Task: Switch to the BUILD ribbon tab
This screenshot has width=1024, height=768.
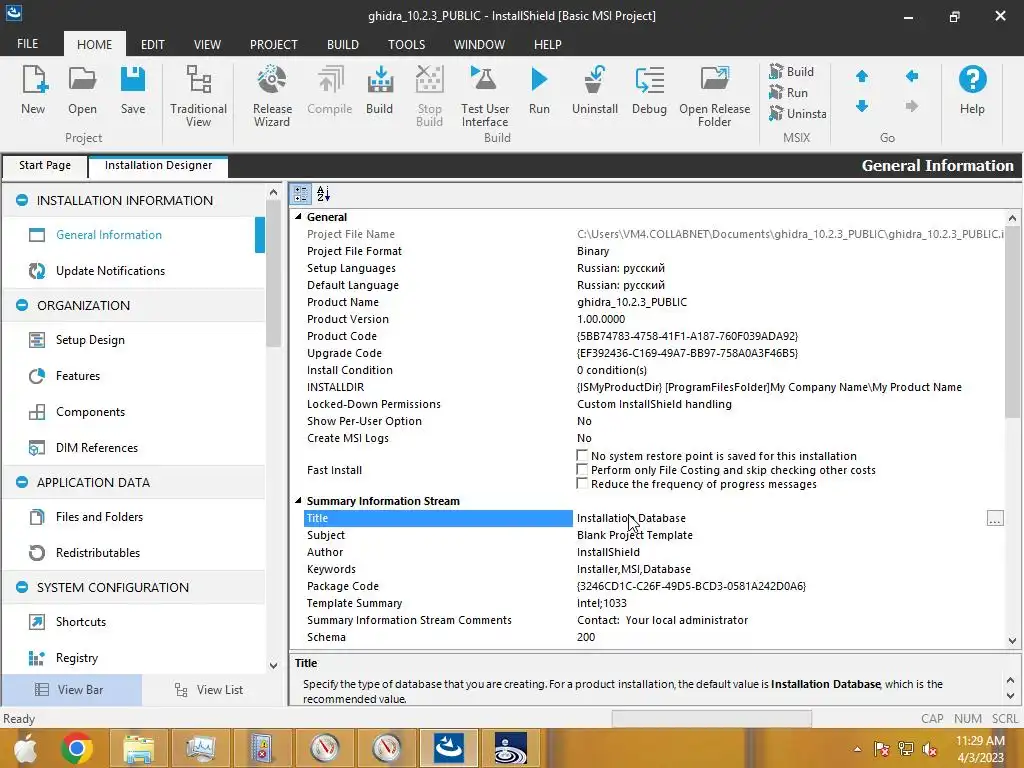Action: click(x=343, y=44)
